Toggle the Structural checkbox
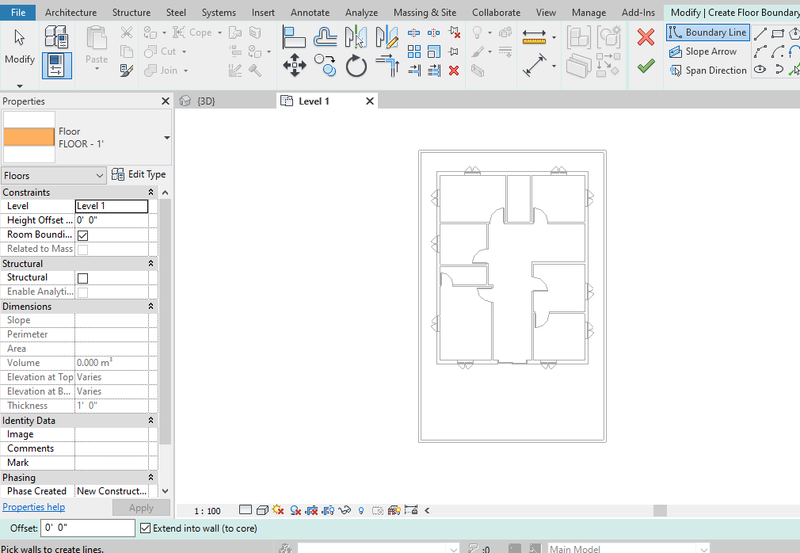The height and width of the screenshot is (553, 800). pos(83,278)
